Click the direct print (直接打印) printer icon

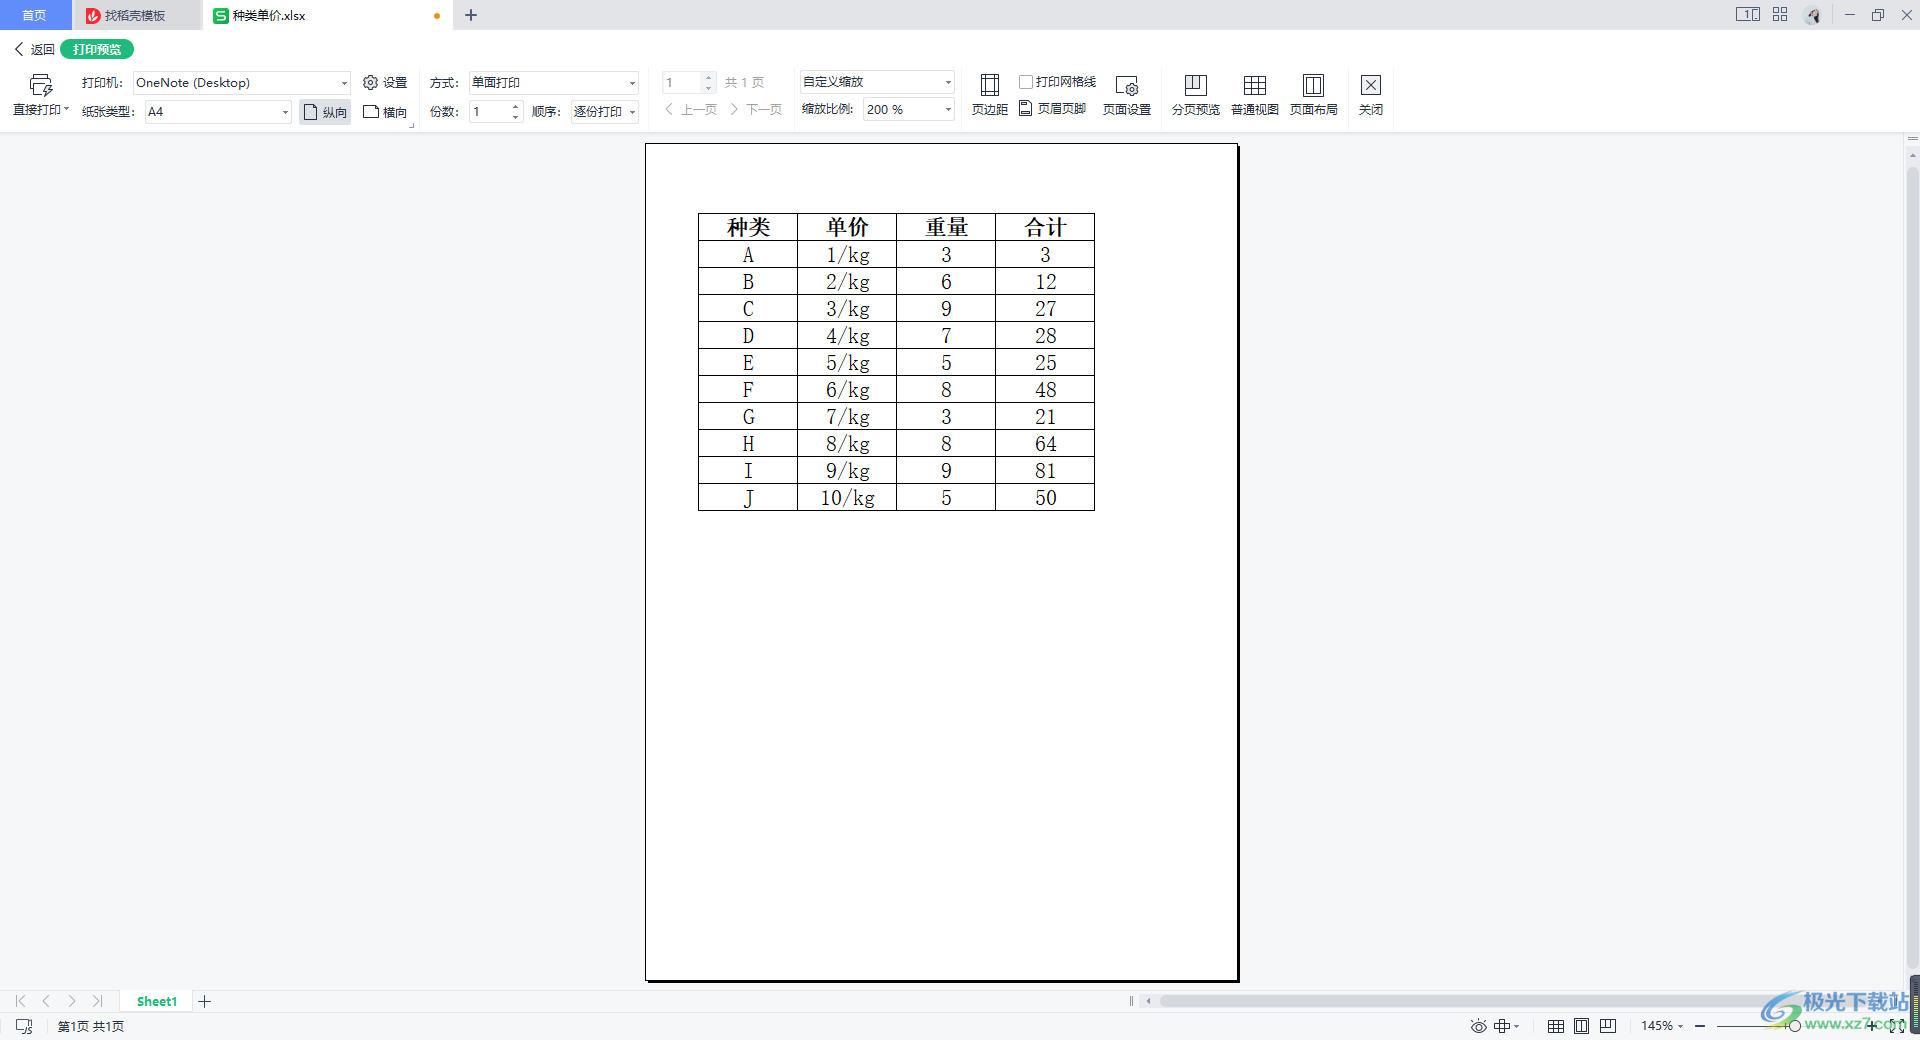40,86
